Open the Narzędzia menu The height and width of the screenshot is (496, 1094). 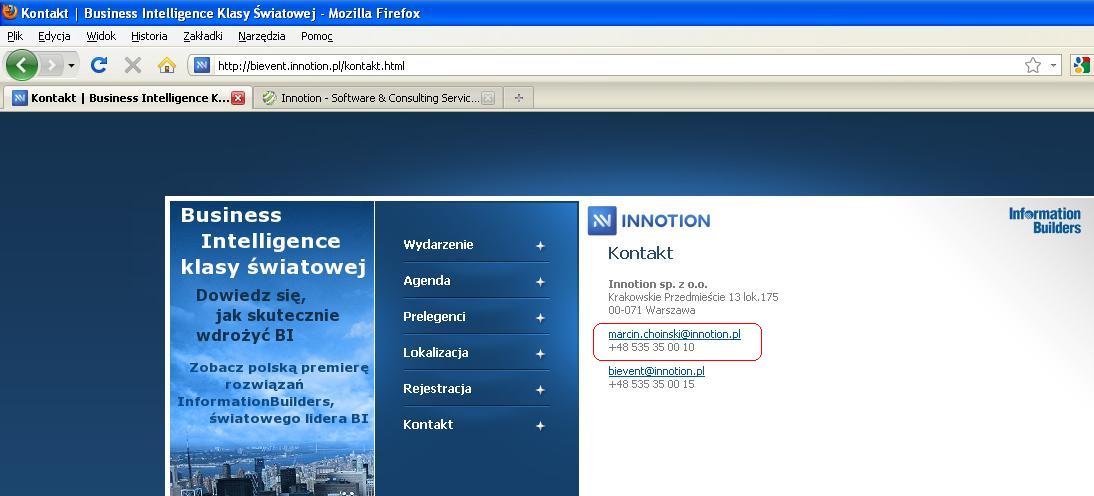tap(262, 36)
